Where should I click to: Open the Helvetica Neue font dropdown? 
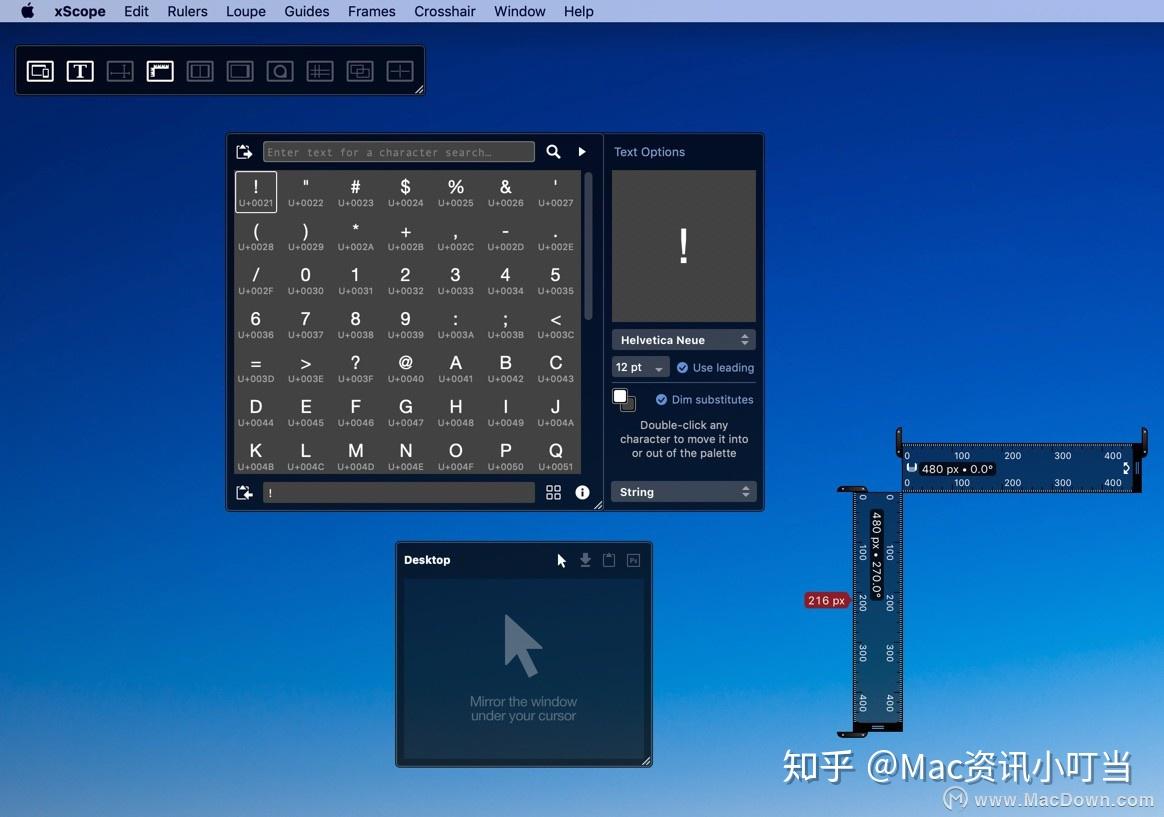pos(683,339)
